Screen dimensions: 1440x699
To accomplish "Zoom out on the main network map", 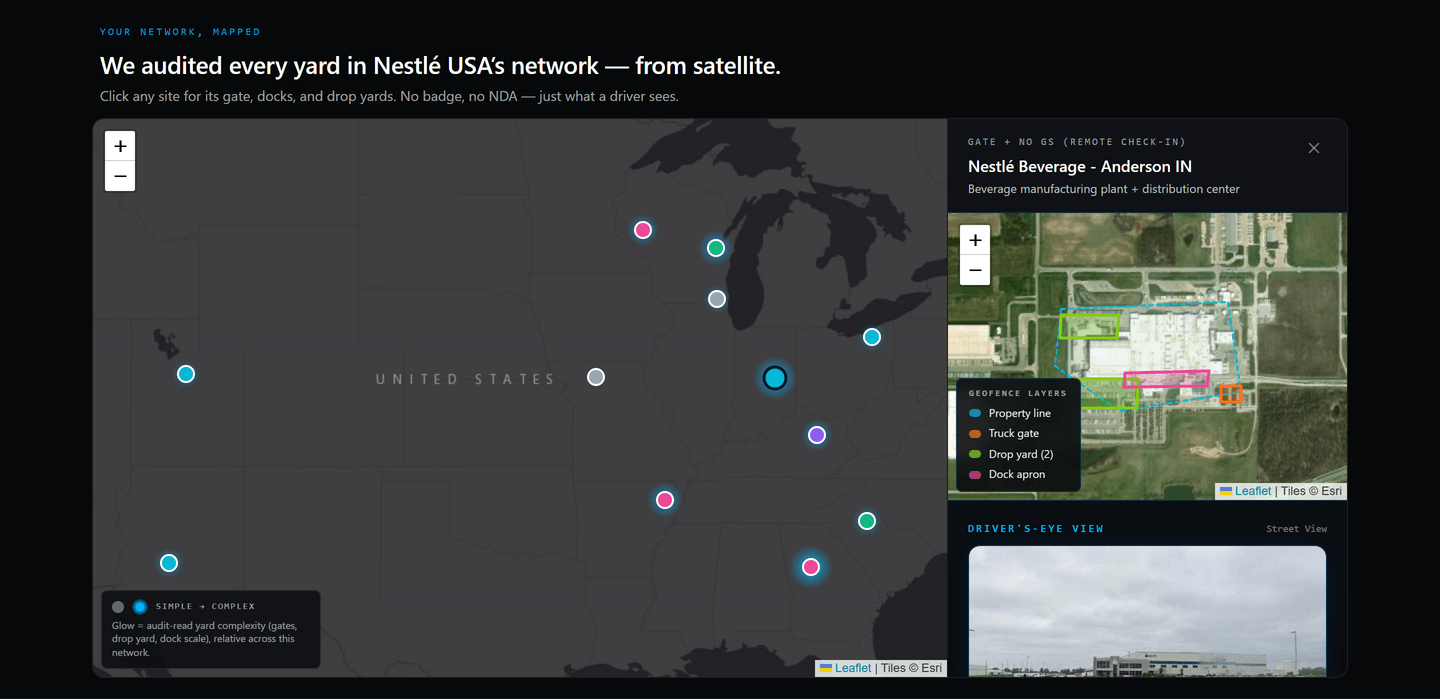I will [120, 176].
